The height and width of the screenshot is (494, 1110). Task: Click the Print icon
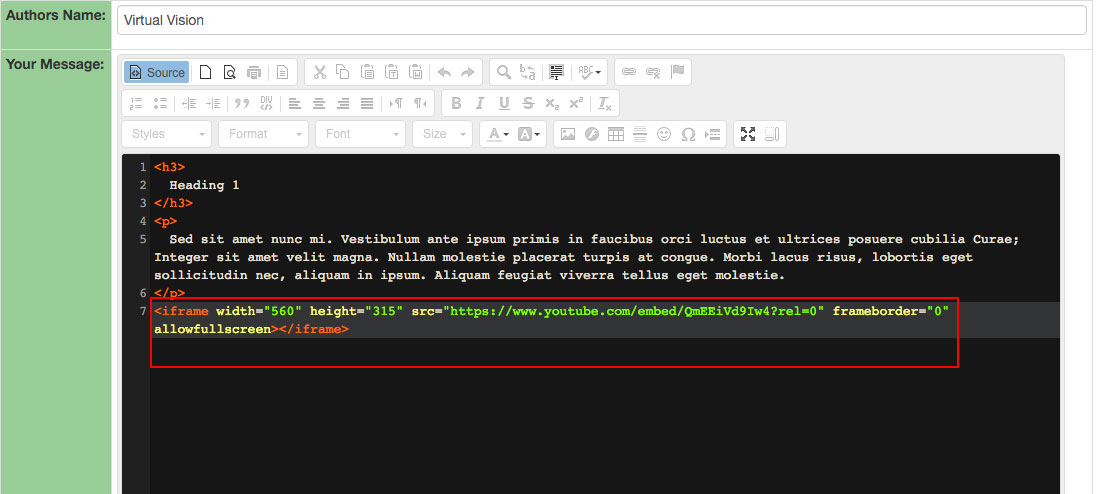[x=254, y=72]
